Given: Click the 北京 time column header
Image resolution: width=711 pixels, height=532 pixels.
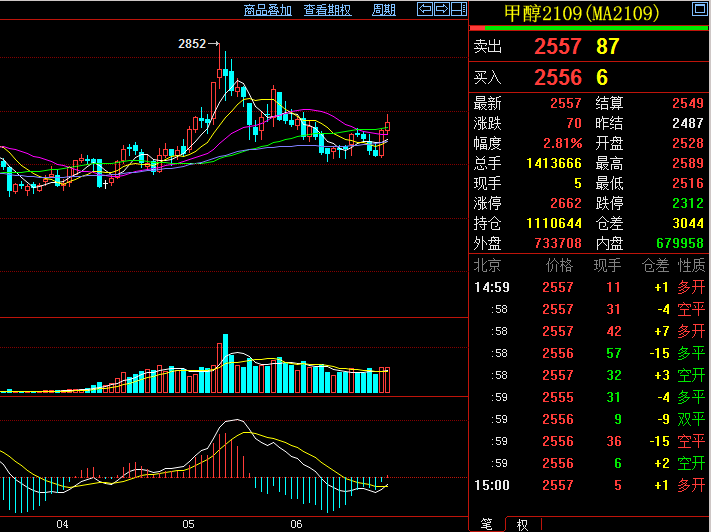Looking at the screenshot, I should tap(487, 265).
